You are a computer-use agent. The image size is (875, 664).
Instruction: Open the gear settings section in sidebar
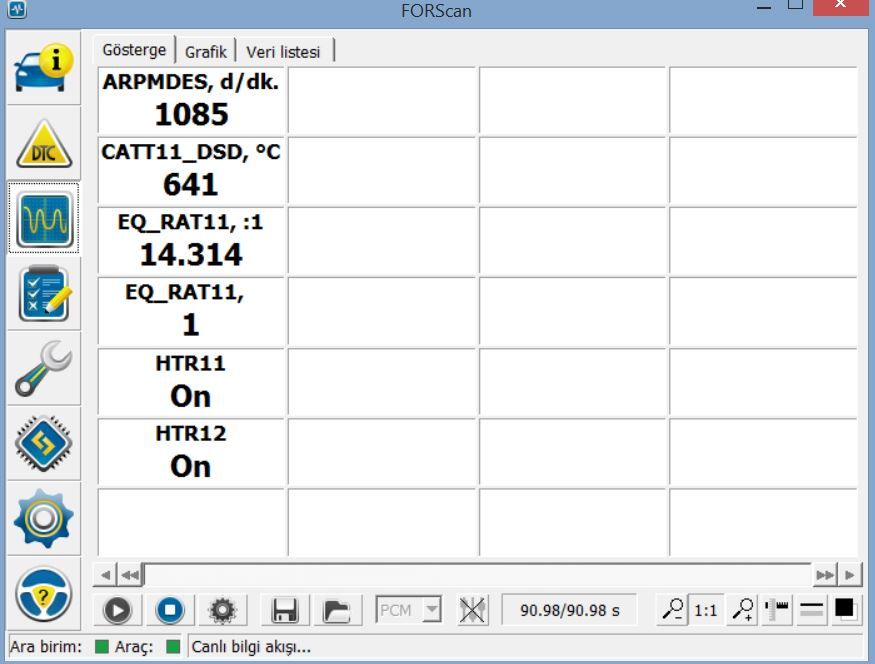44,518
